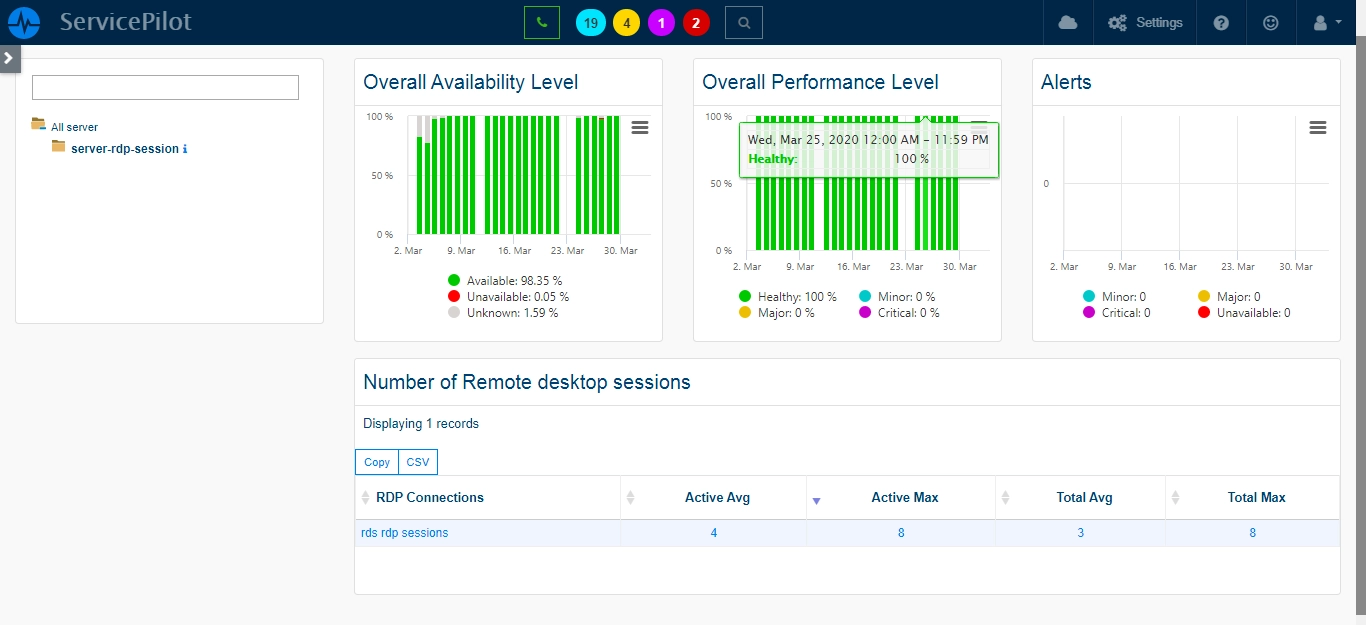Open the Alerts chart hamburger menu
This screenshot has width=1366, height=625.
point(1318,127)
